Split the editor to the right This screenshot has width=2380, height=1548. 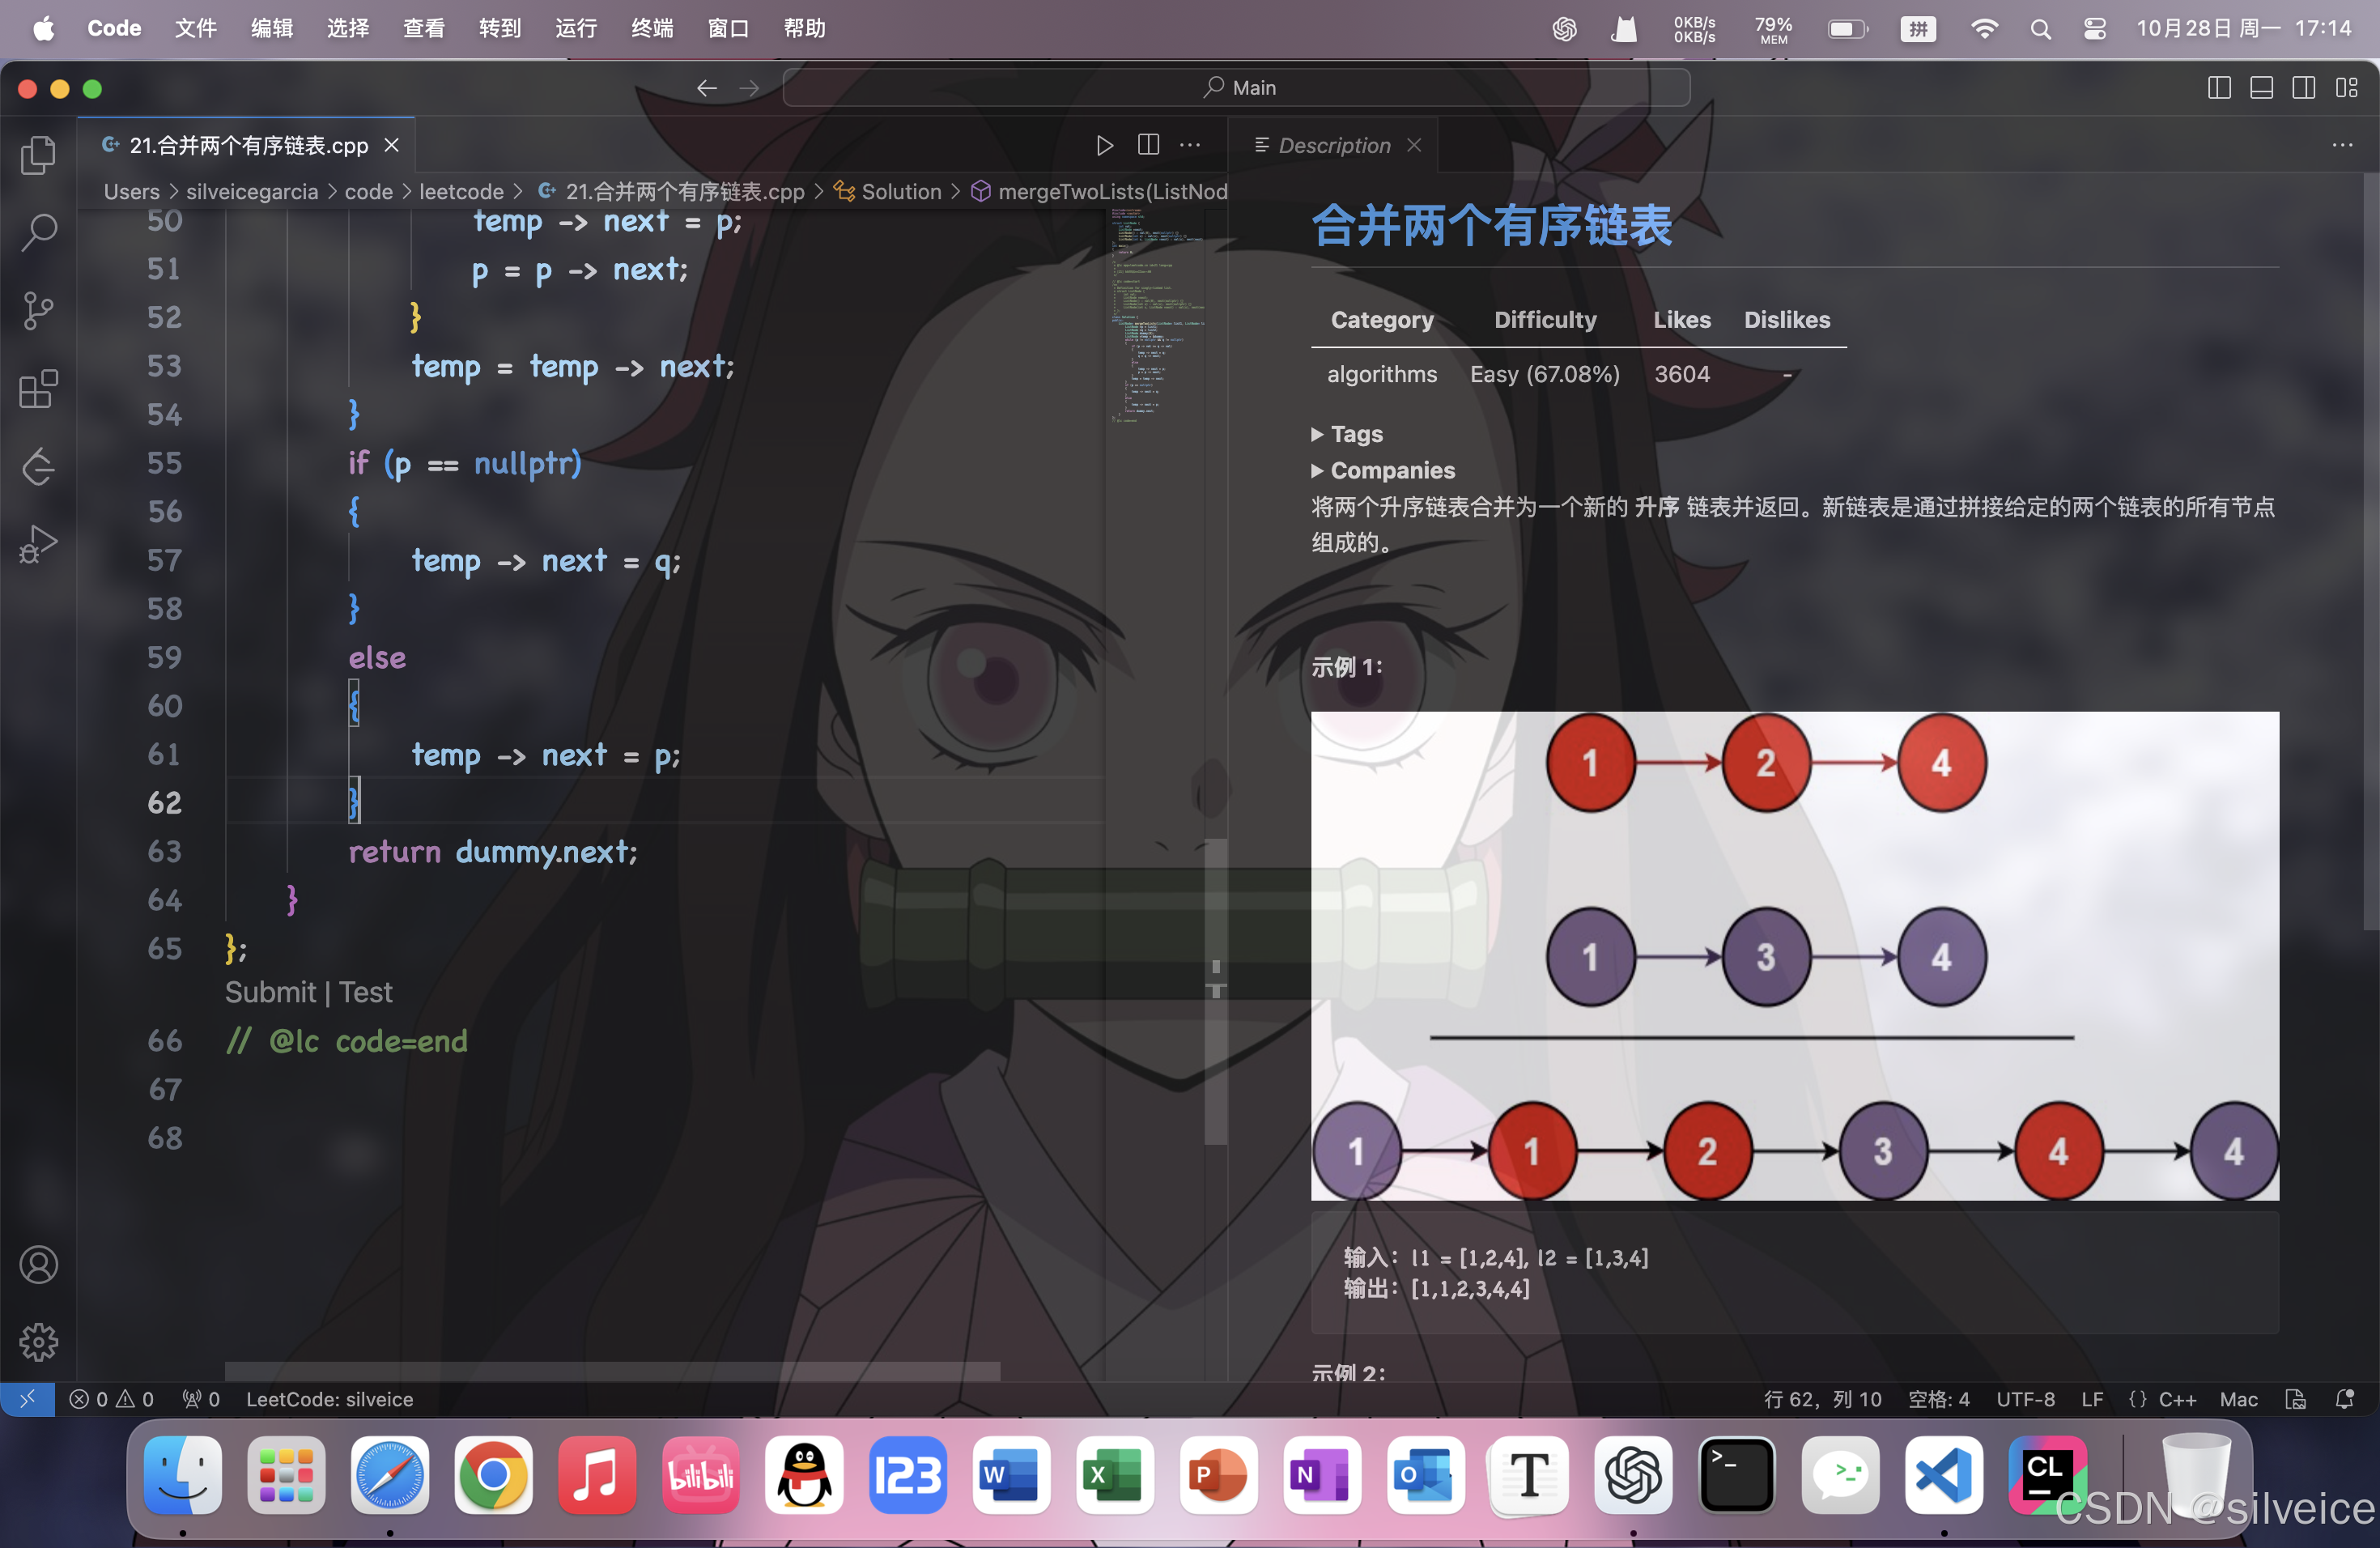tap(1148, 145)
